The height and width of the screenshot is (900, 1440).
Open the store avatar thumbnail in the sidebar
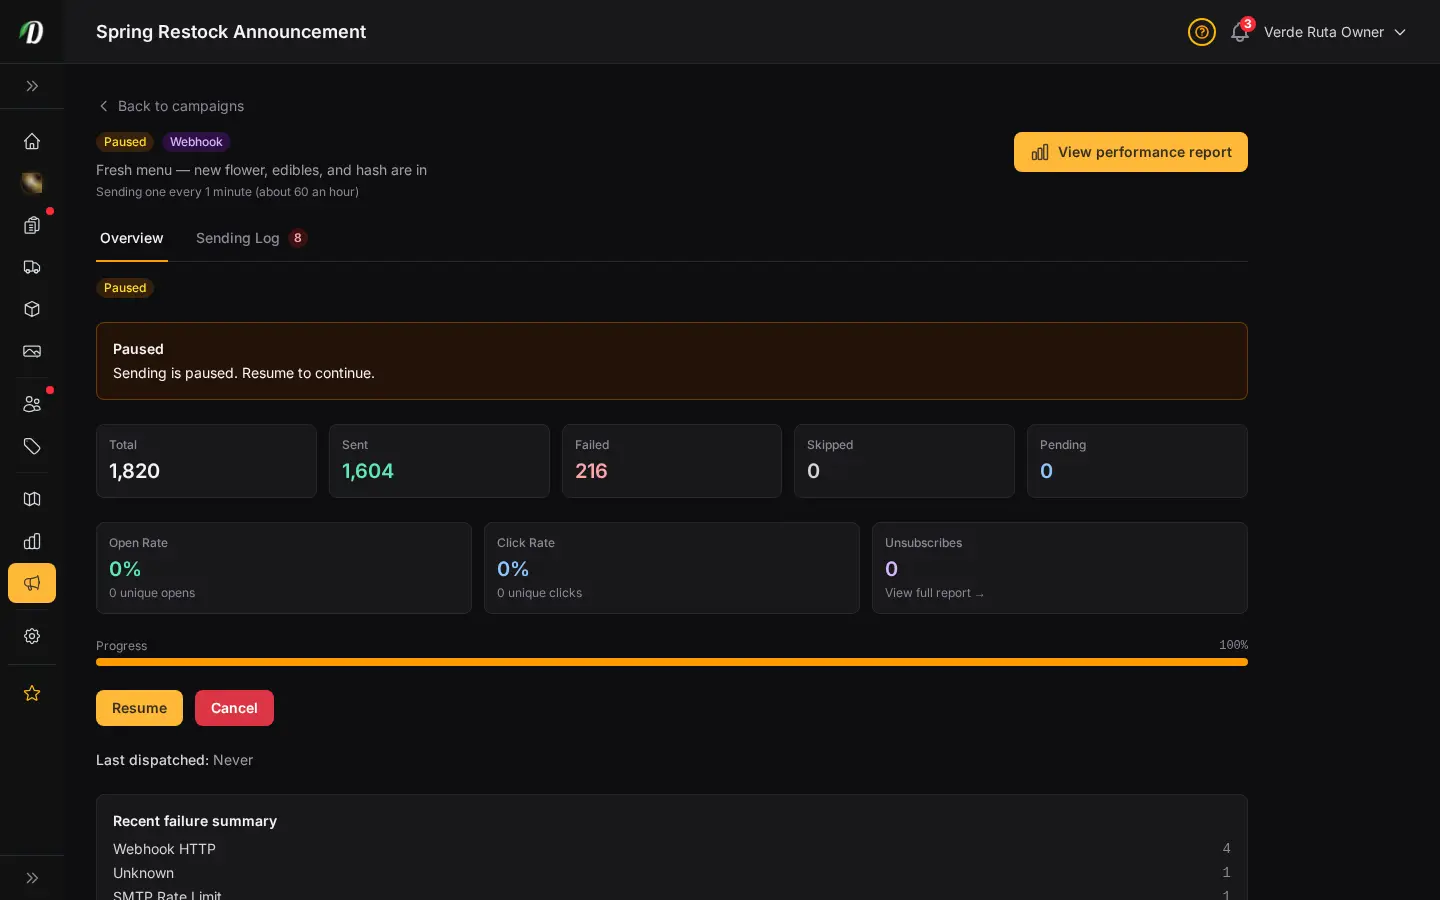click(32, 183)
